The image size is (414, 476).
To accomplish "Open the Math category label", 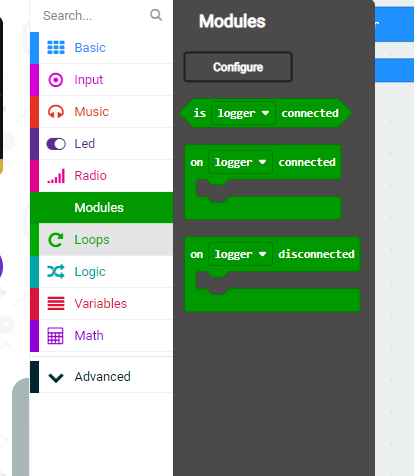I will [x=89, y=336].
